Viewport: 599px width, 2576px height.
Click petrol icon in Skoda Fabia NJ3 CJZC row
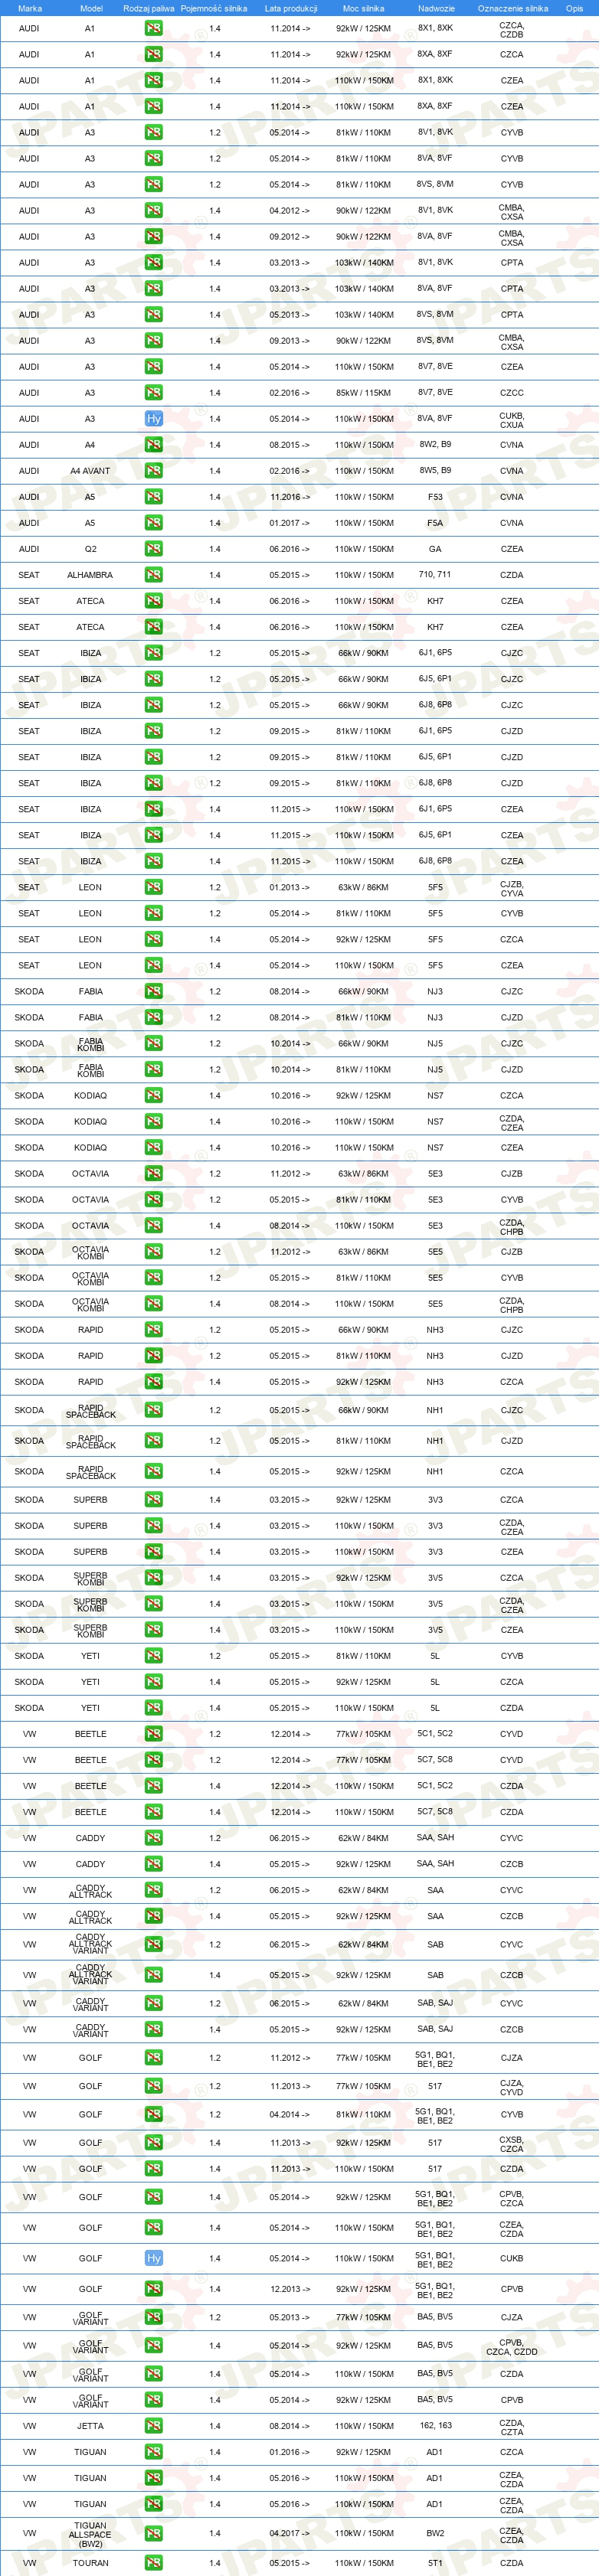153,991
